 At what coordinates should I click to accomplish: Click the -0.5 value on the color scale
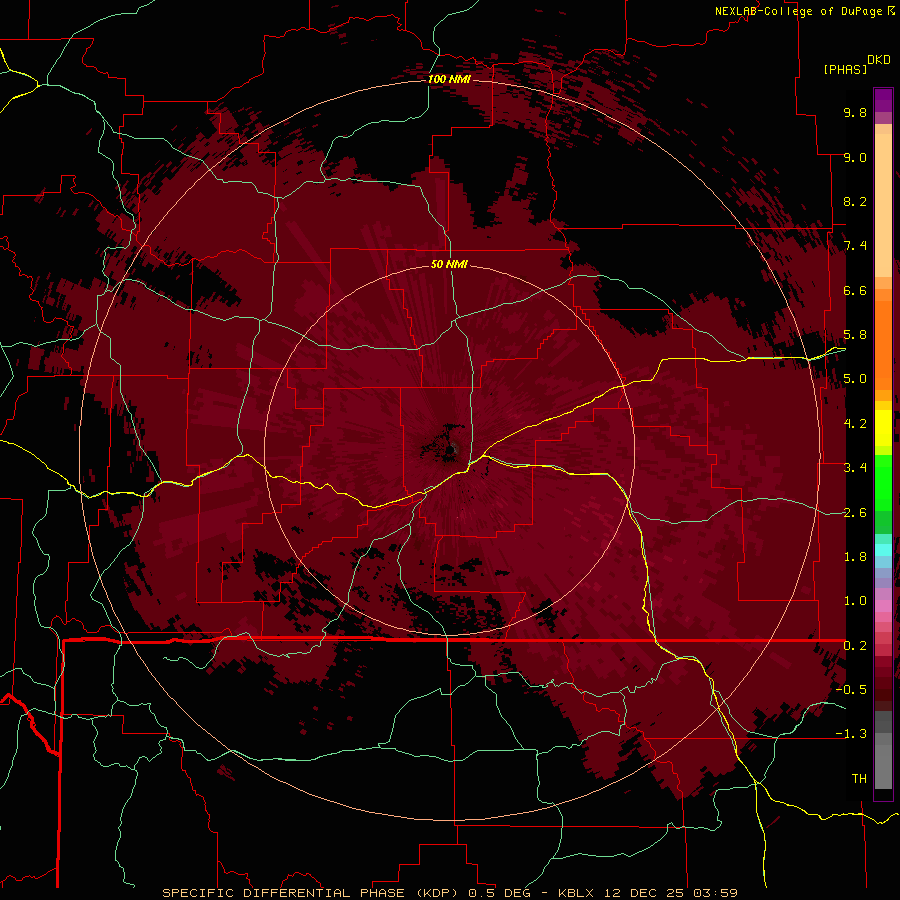tap(851, 690)
